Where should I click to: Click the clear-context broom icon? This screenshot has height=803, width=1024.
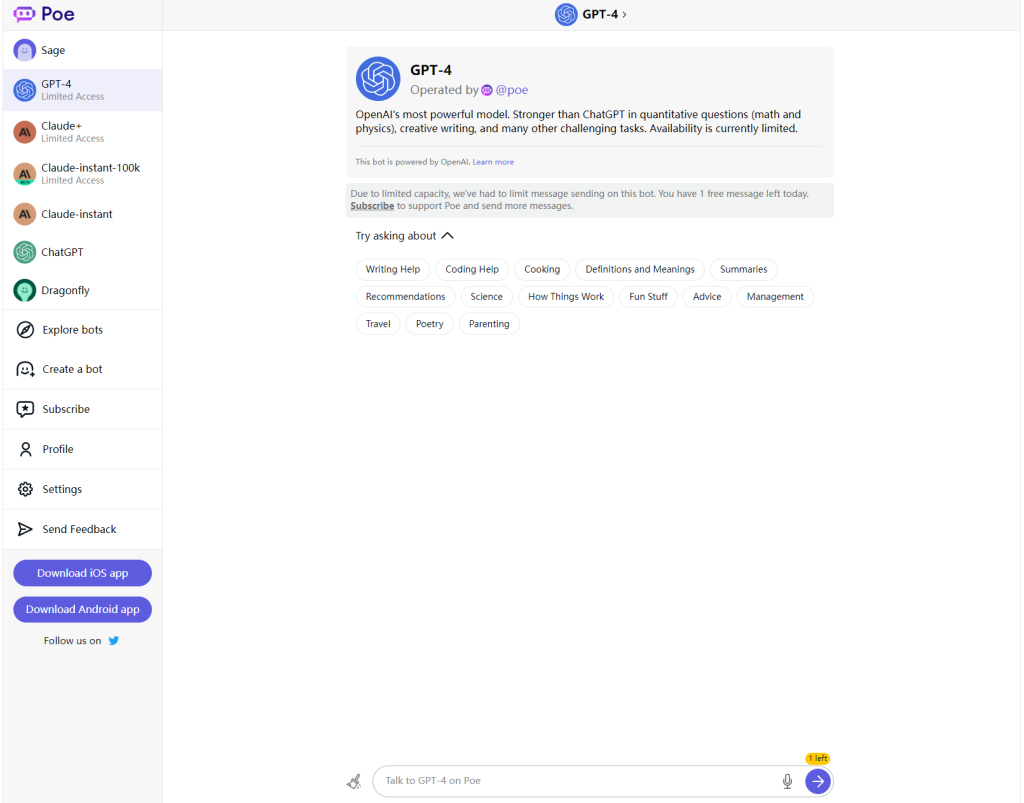(354, 781)
